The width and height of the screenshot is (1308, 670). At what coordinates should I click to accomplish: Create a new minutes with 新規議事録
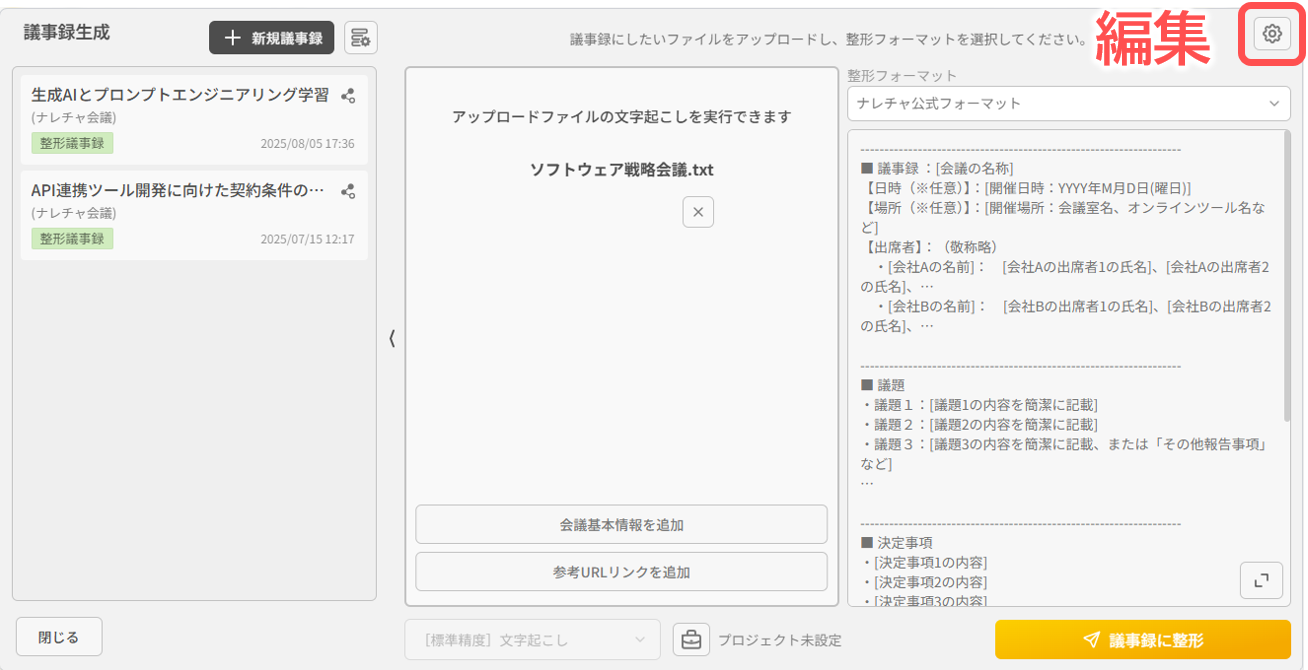271,37
